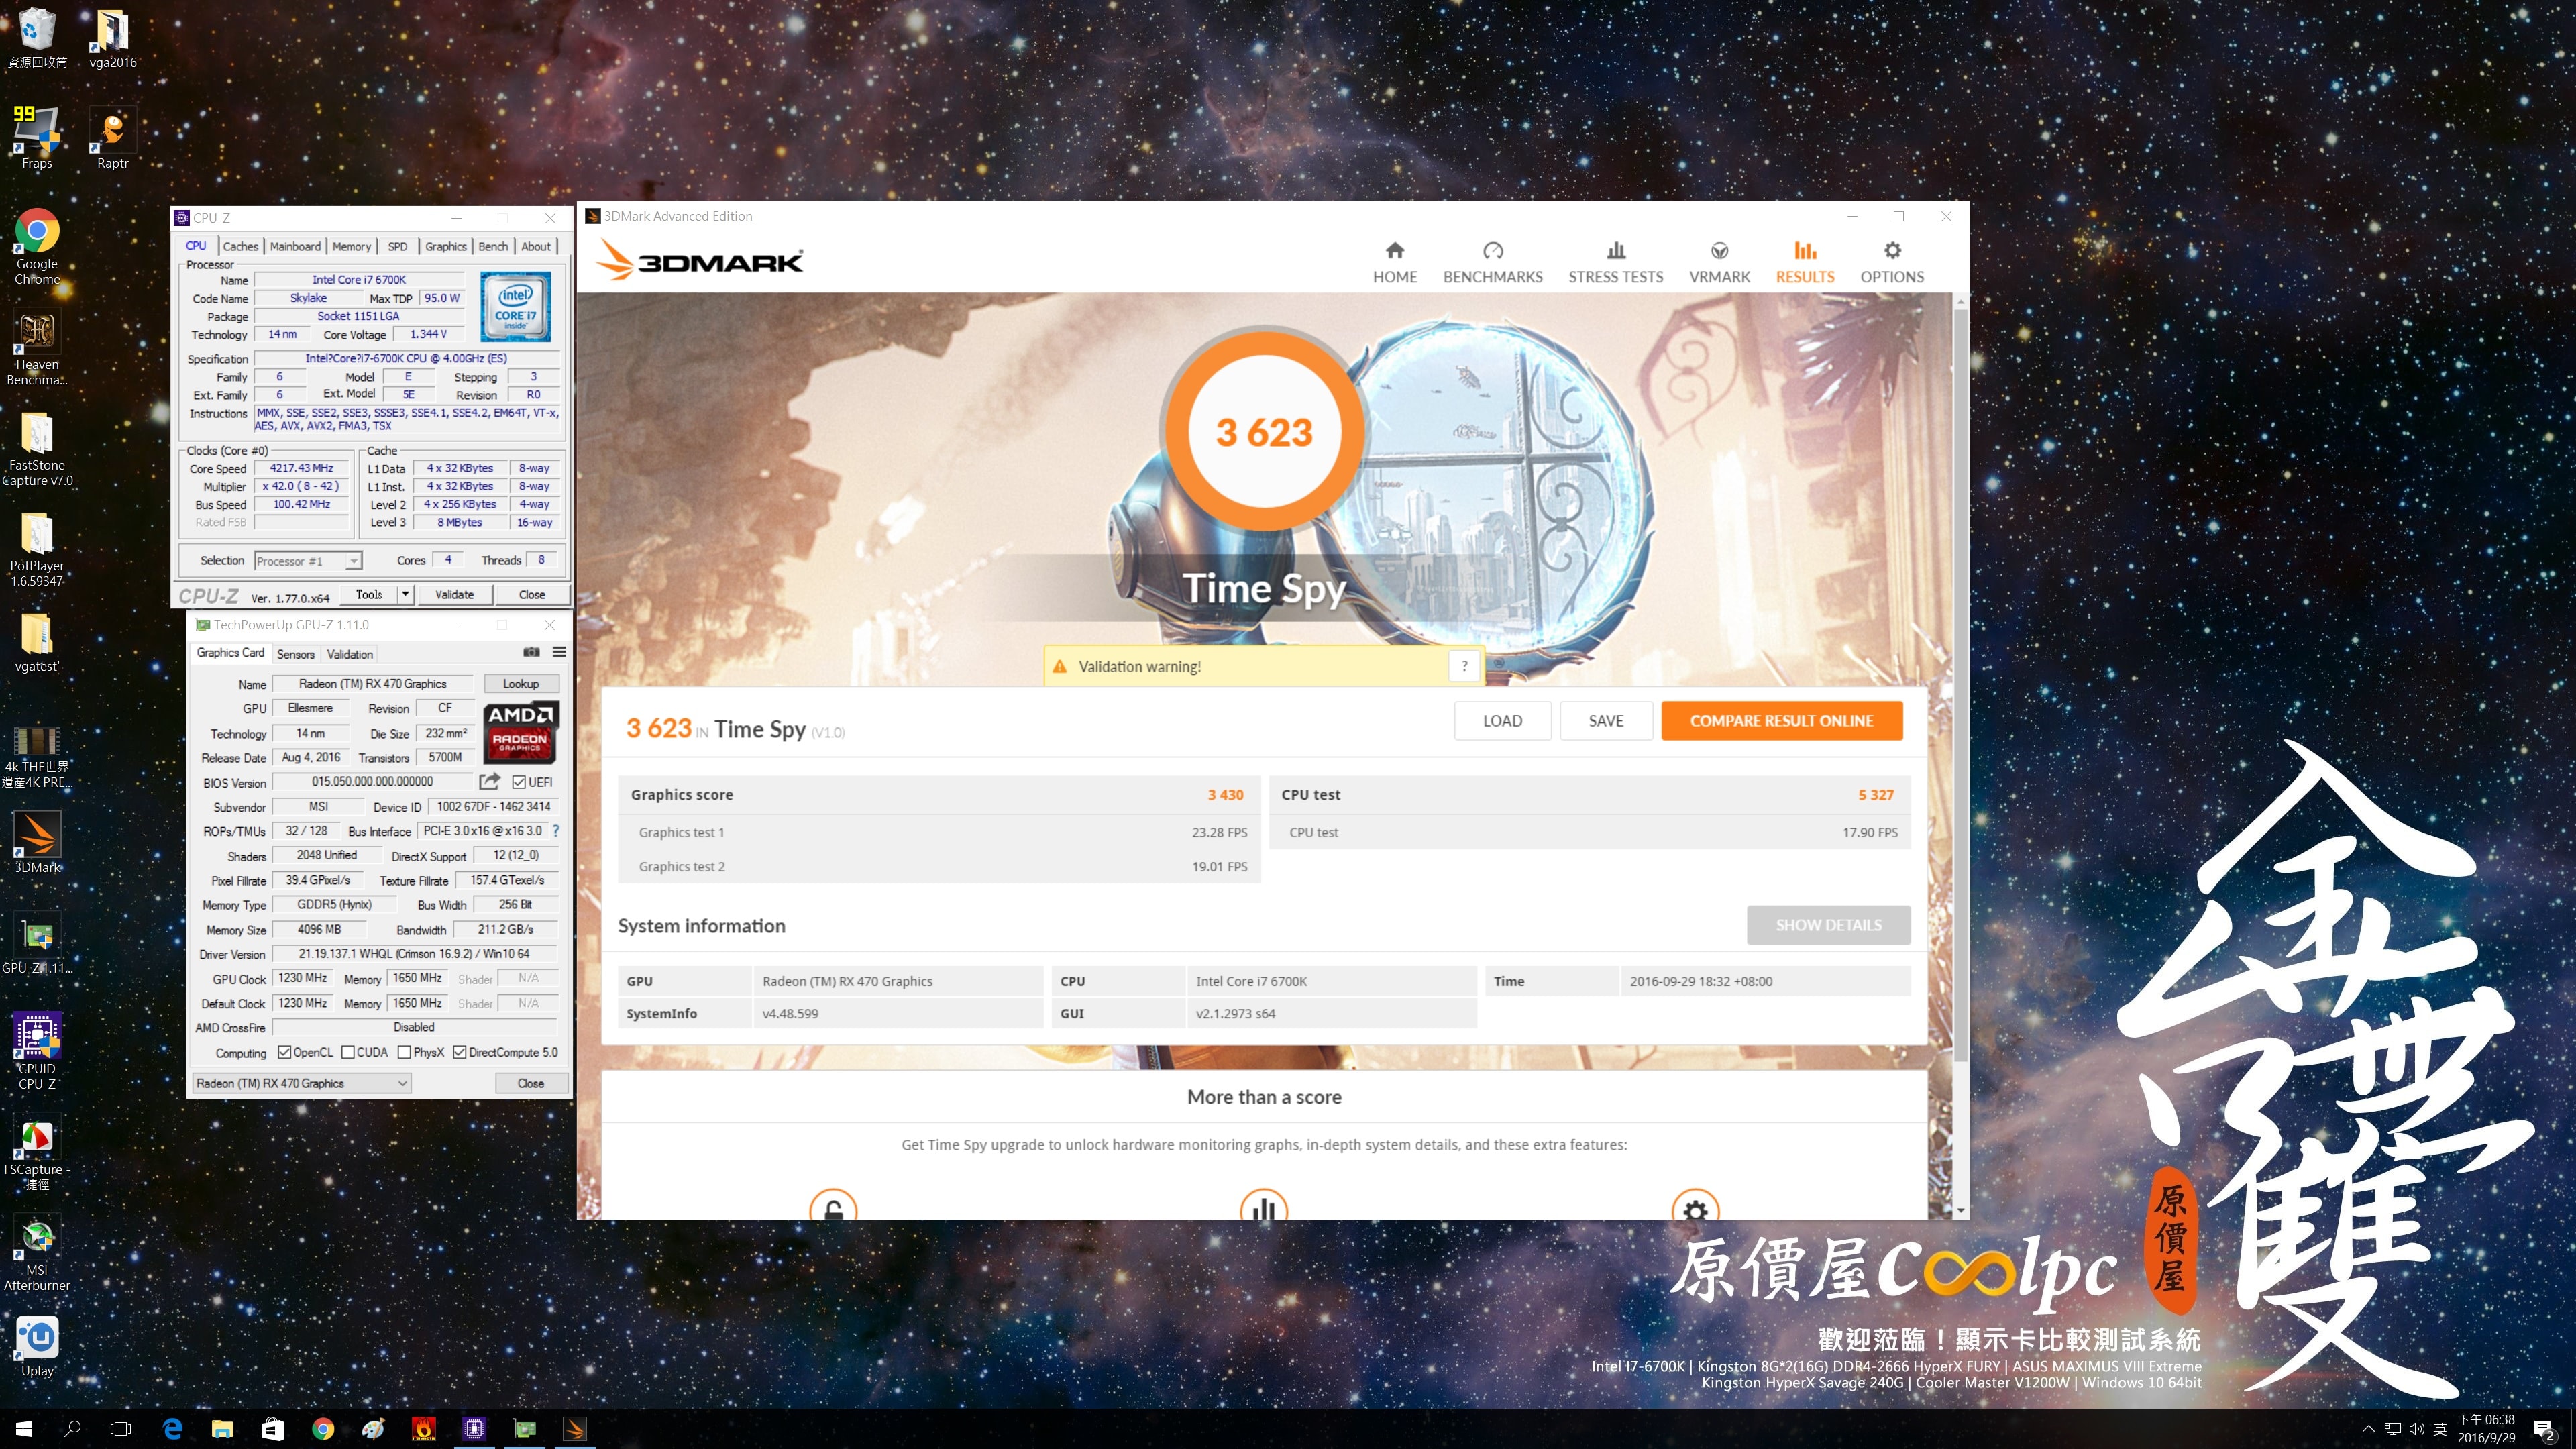
Task: Expand GPU-Z graphics card selector dropdown
Action: (402, 1083)
